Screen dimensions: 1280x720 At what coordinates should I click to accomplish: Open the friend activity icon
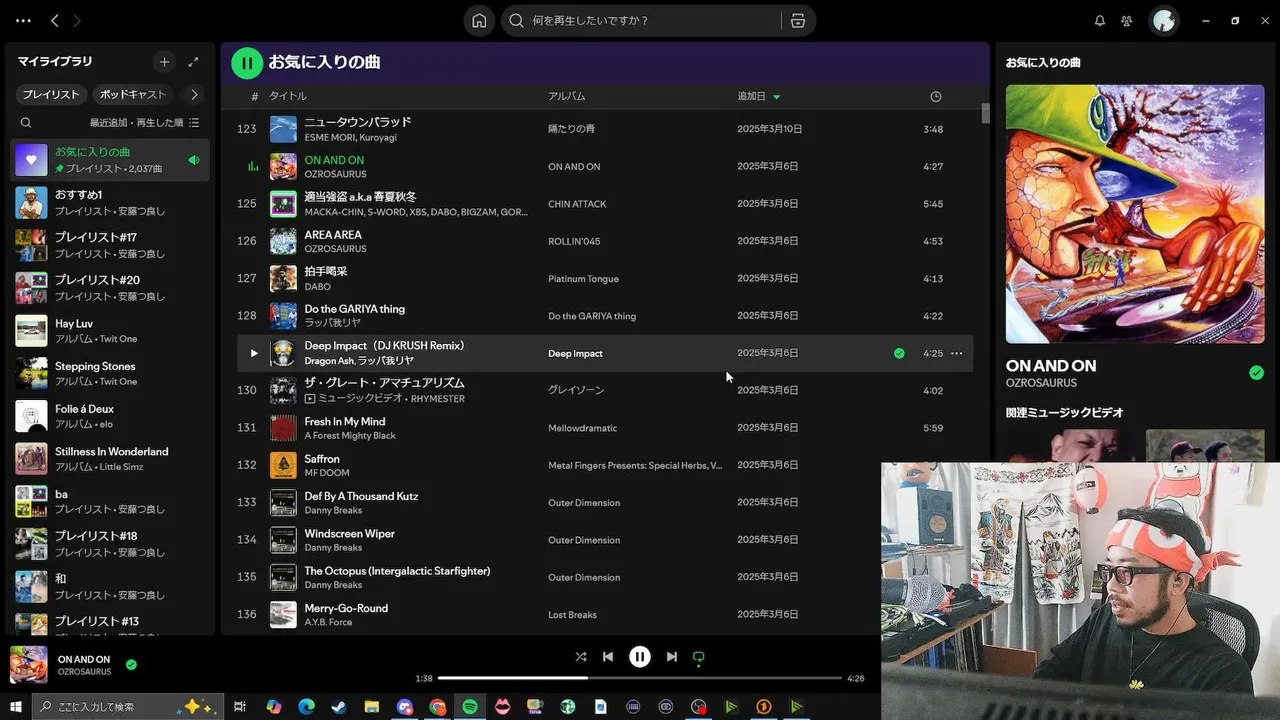pyautogui.click(x=1127, y=21)
